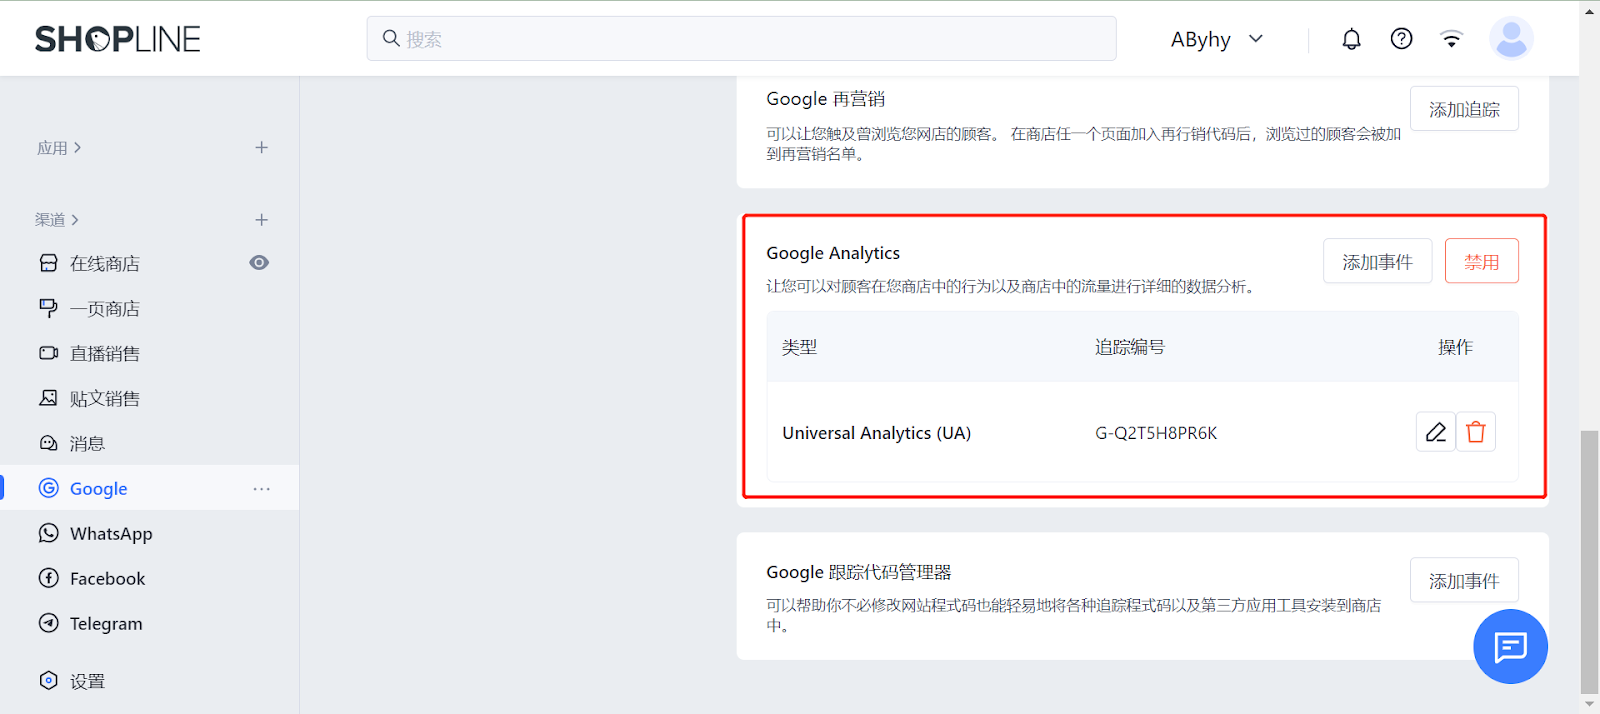
Task: Open the user avatar profile icon
Action: point(1510,39)
